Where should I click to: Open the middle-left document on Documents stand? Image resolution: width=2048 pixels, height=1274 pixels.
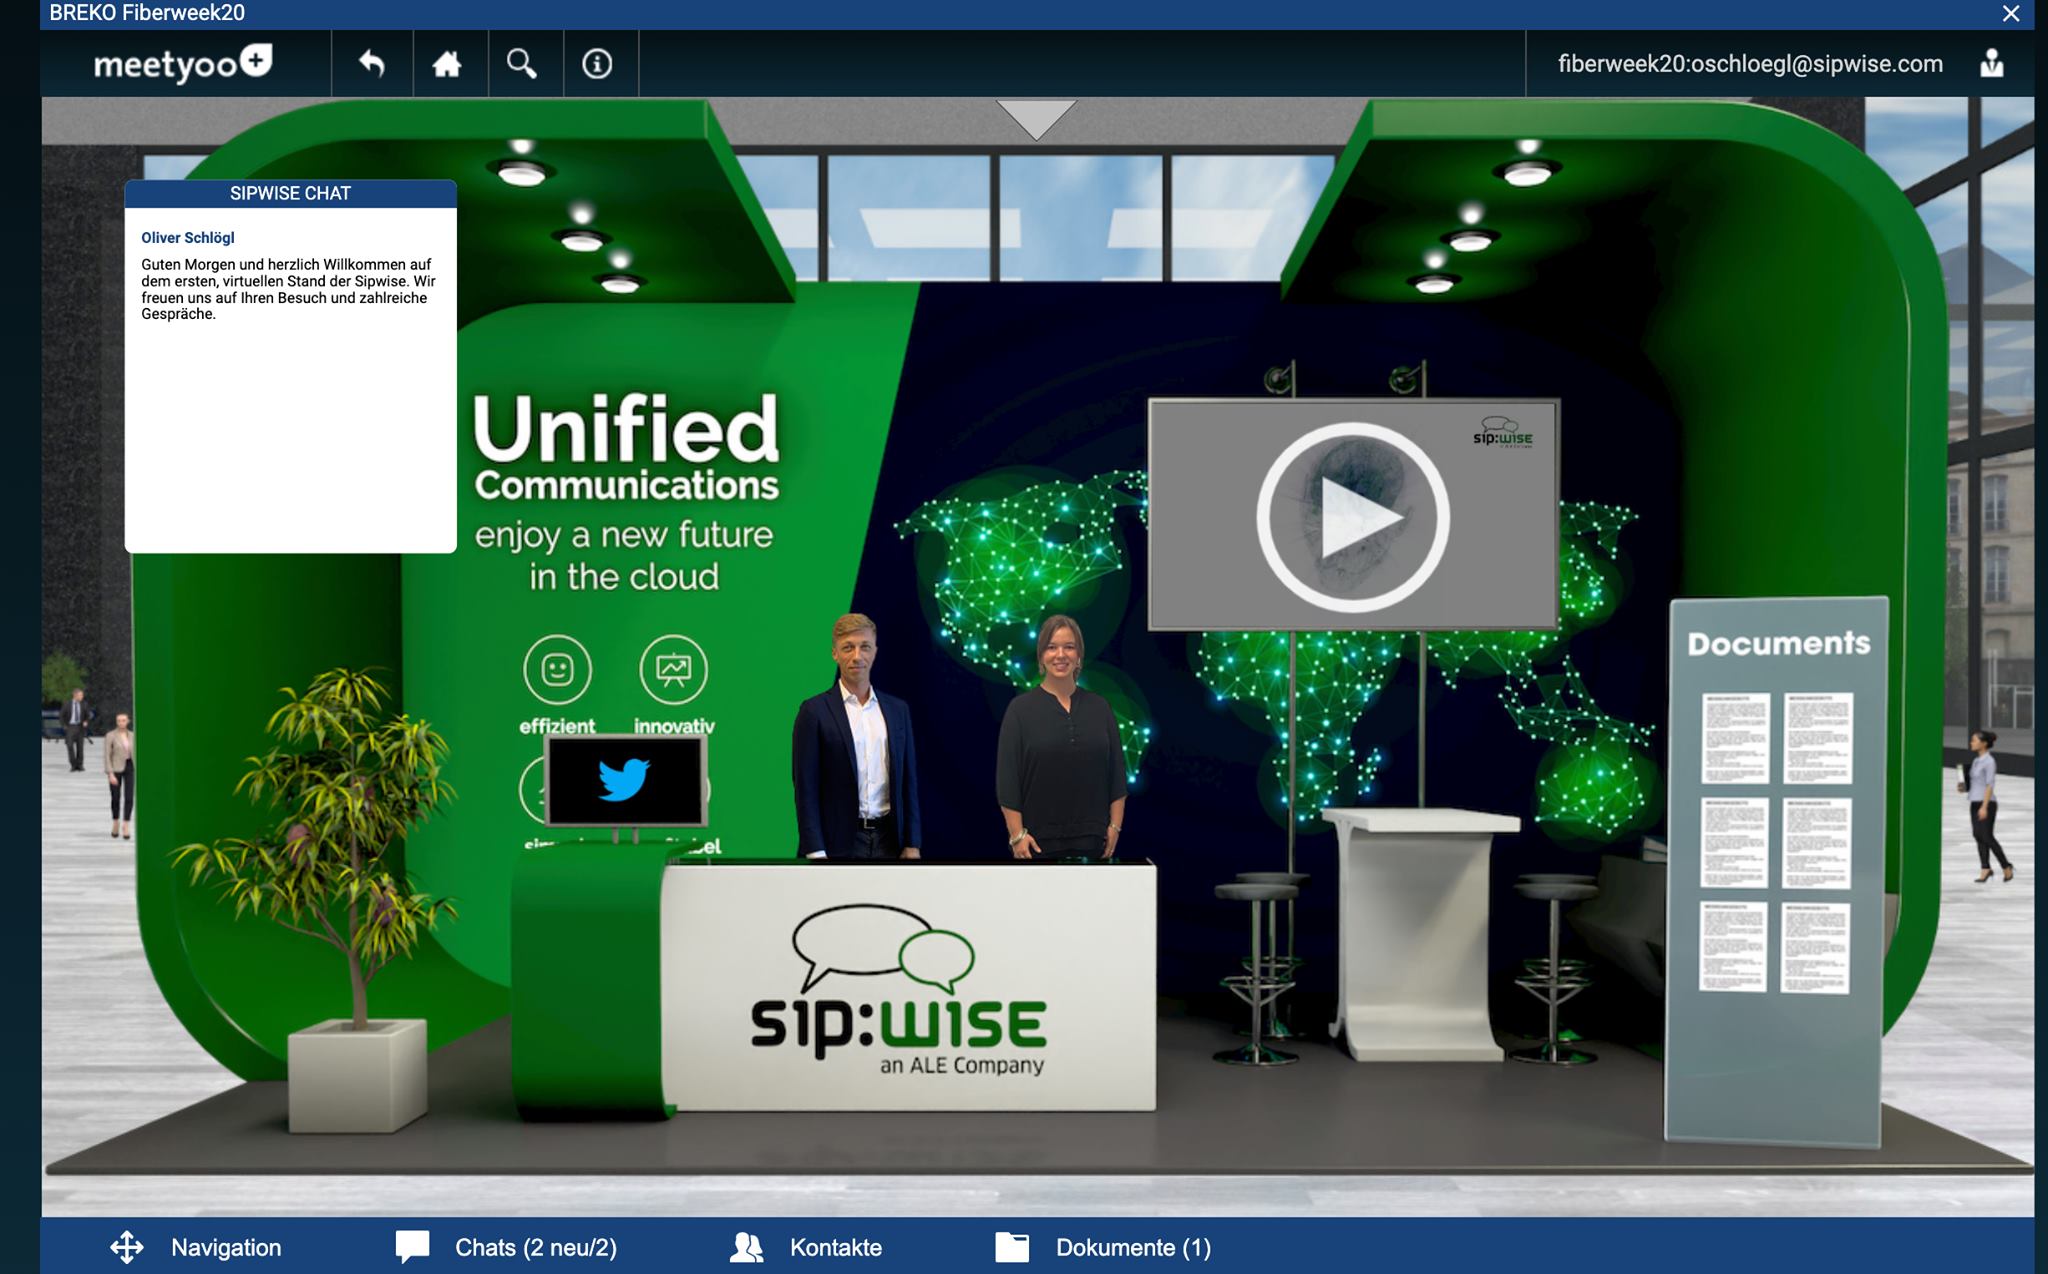click(1734, 842)
